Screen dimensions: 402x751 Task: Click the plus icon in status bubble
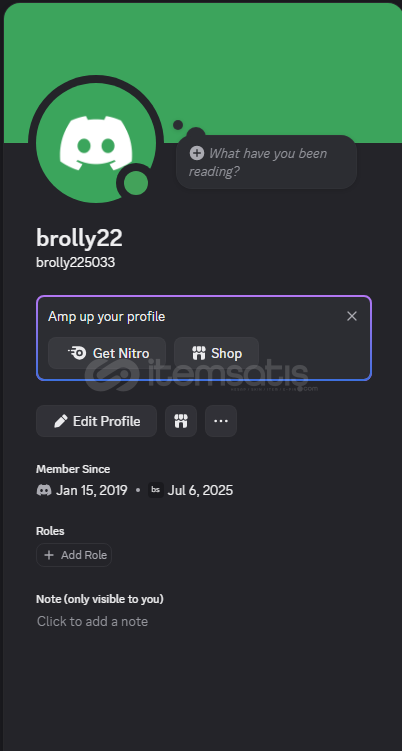tap(197, 153)
